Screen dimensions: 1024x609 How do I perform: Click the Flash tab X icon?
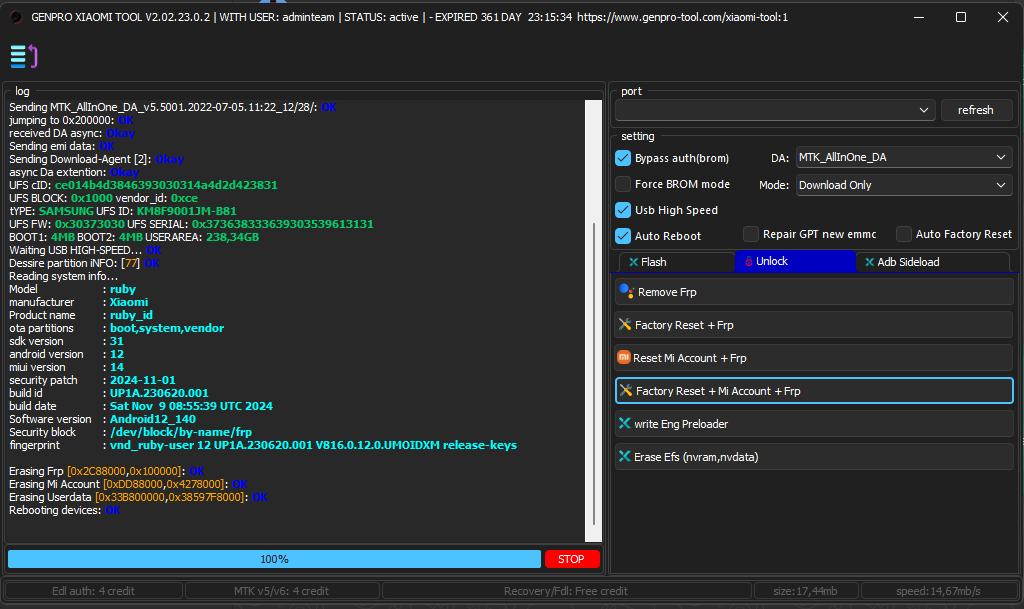633,262
